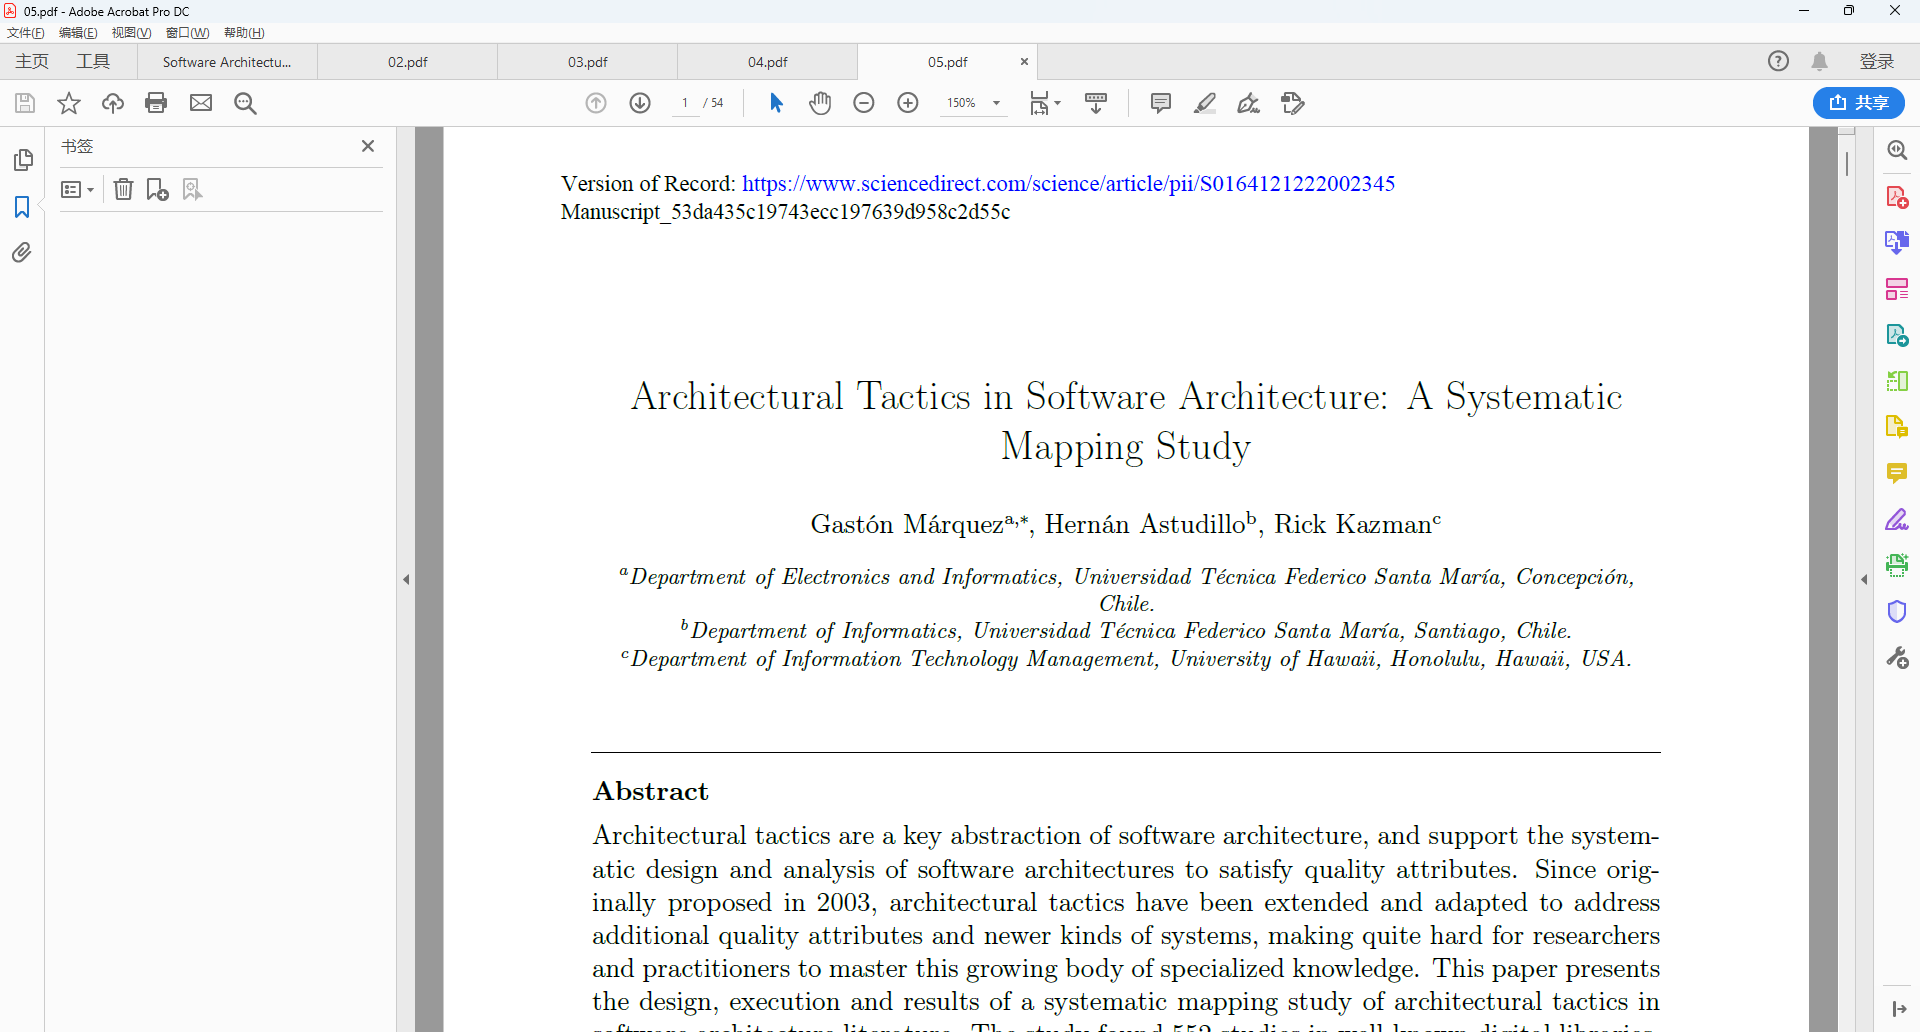The width and height of the screenshot is (1920, 1032).
Task: Zoom out with the minus circle
Action: (x=864, y=103)
